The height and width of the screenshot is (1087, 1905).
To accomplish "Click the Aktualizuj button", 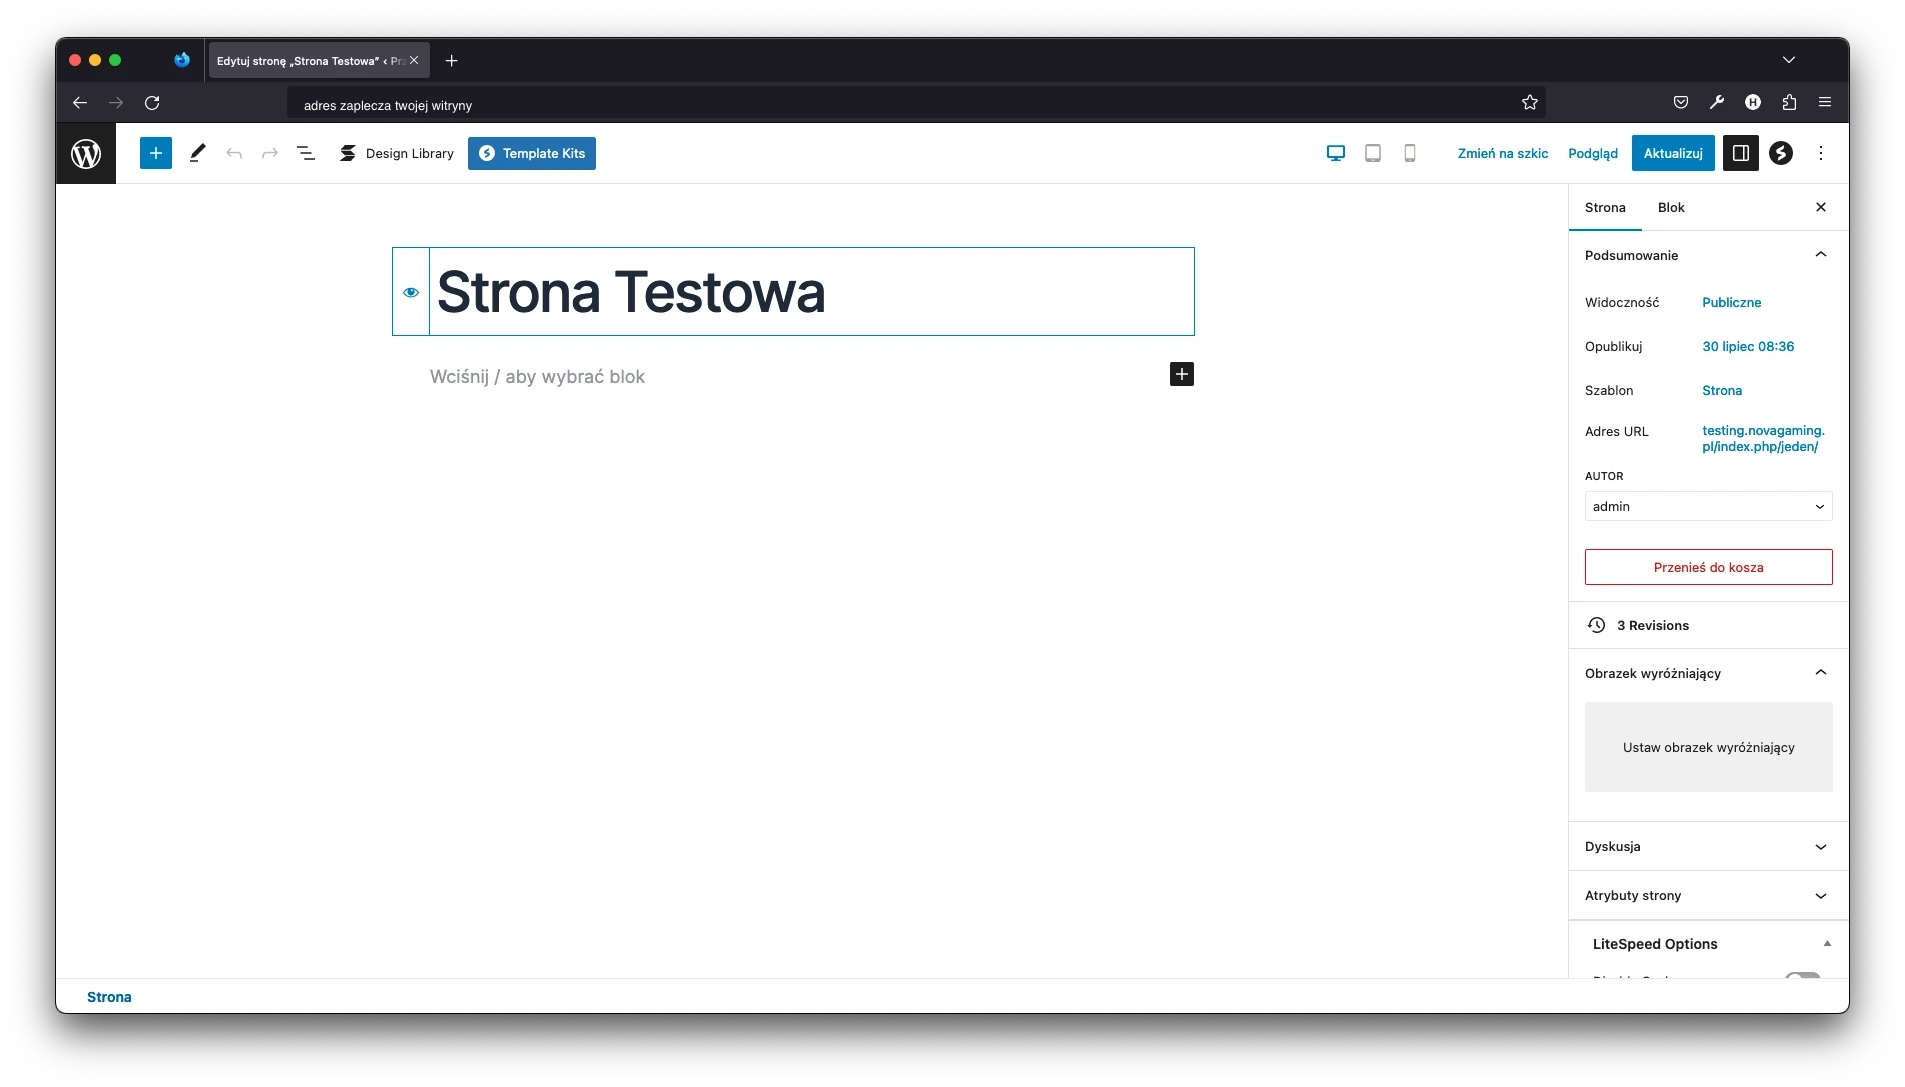I will click(1673, 153).
